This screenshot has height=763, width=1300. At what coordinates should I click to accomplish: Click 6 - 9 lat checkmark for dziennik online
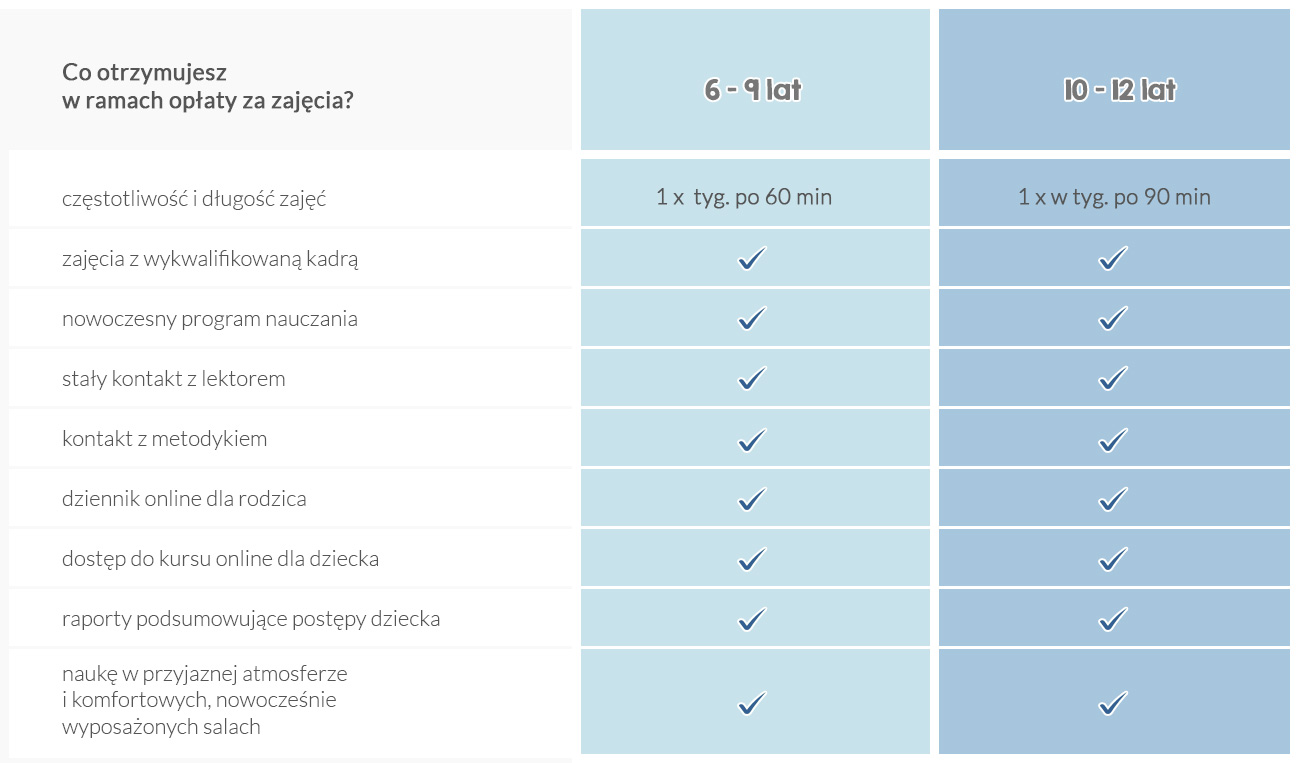(x=752, y=498)
